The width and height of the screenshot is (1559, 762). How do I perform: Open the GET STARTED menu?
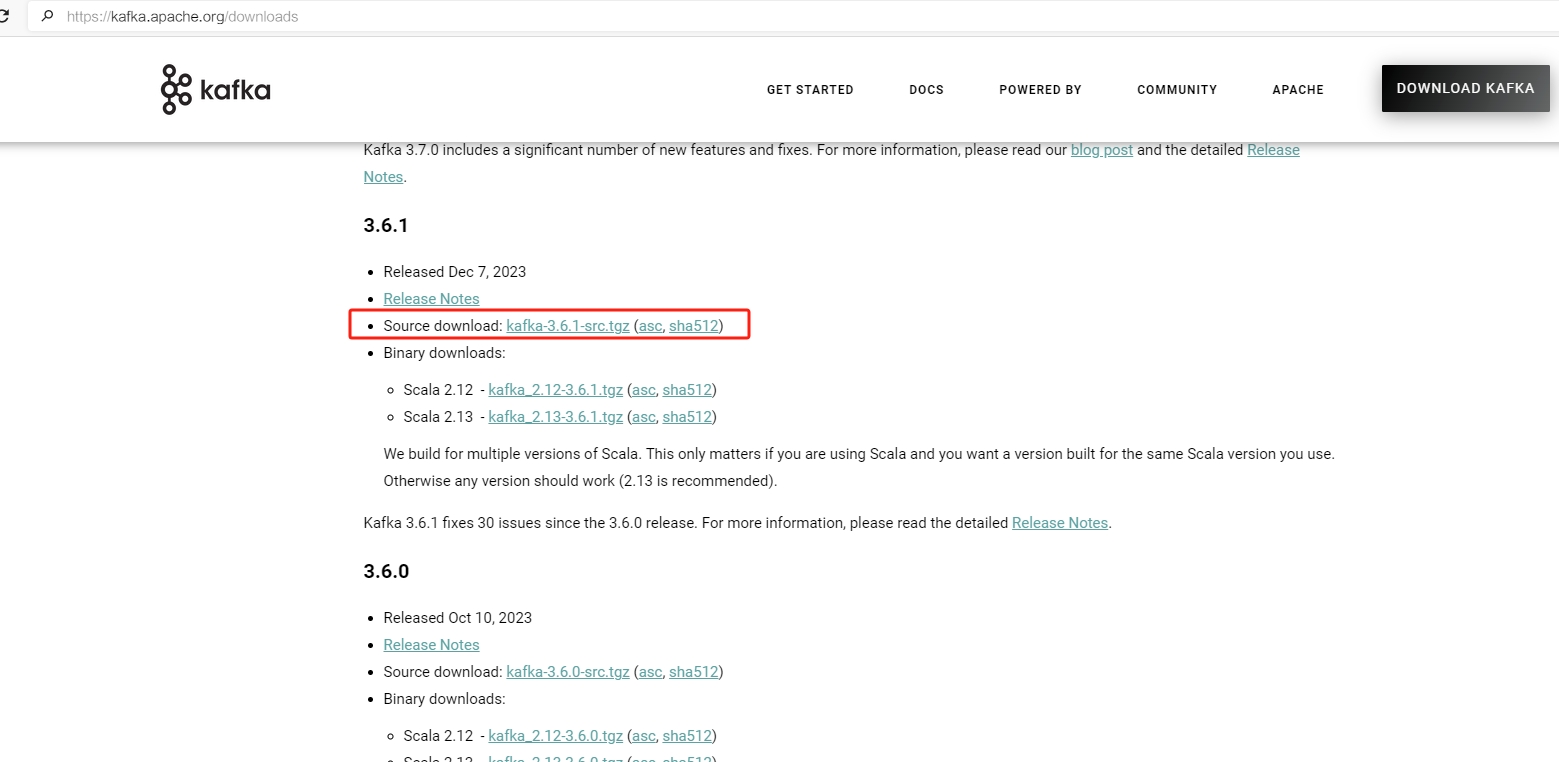tap(810, 90)
